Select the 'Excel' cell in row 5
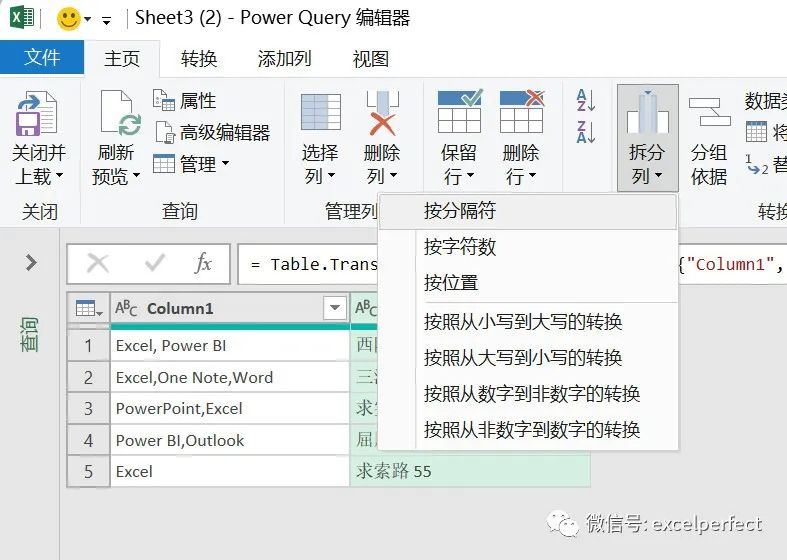Viewport: 787px width, 560px height. coord(230,472)
